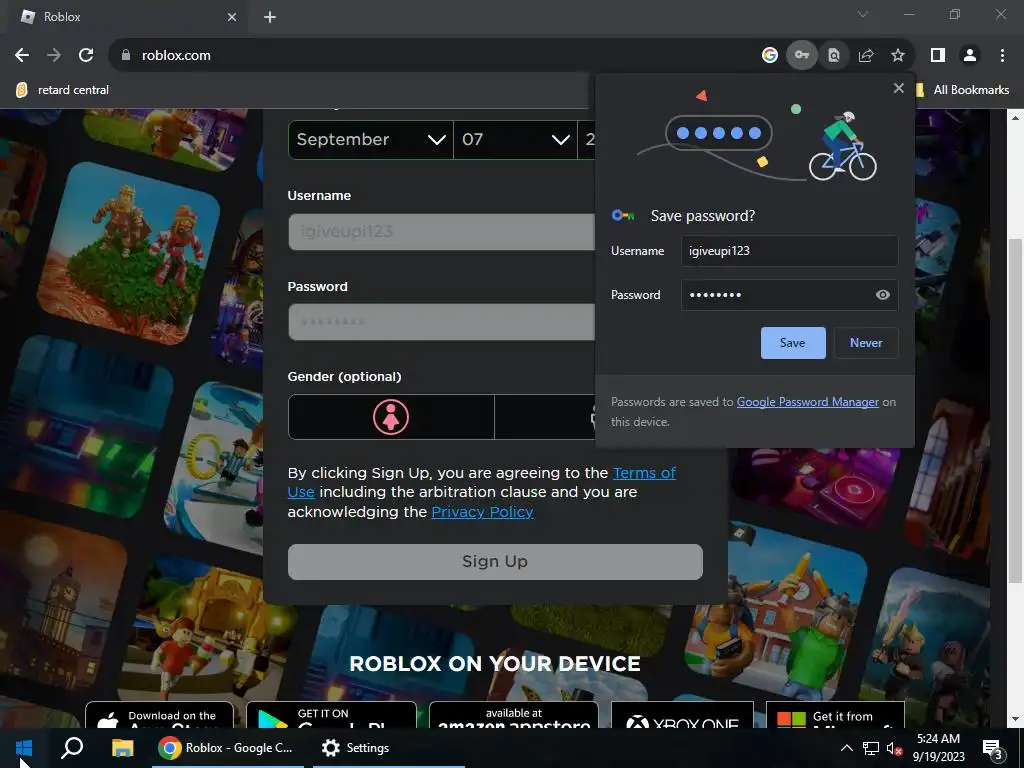Screen dimensions: 1024x768
Task: Click the Get it on Google Play badge
Action: (331, 715)
